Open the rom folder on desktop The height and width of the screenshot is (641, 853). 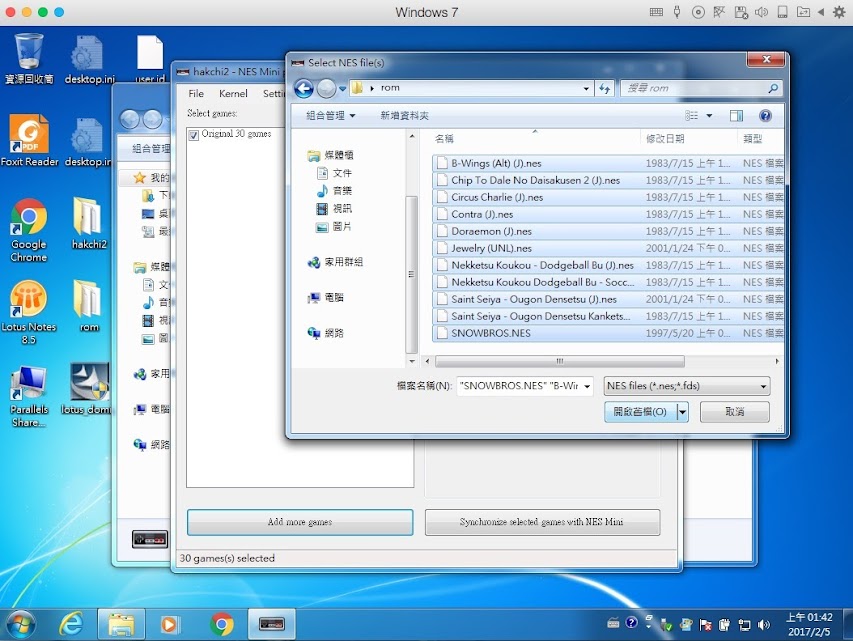click(89, 306)
